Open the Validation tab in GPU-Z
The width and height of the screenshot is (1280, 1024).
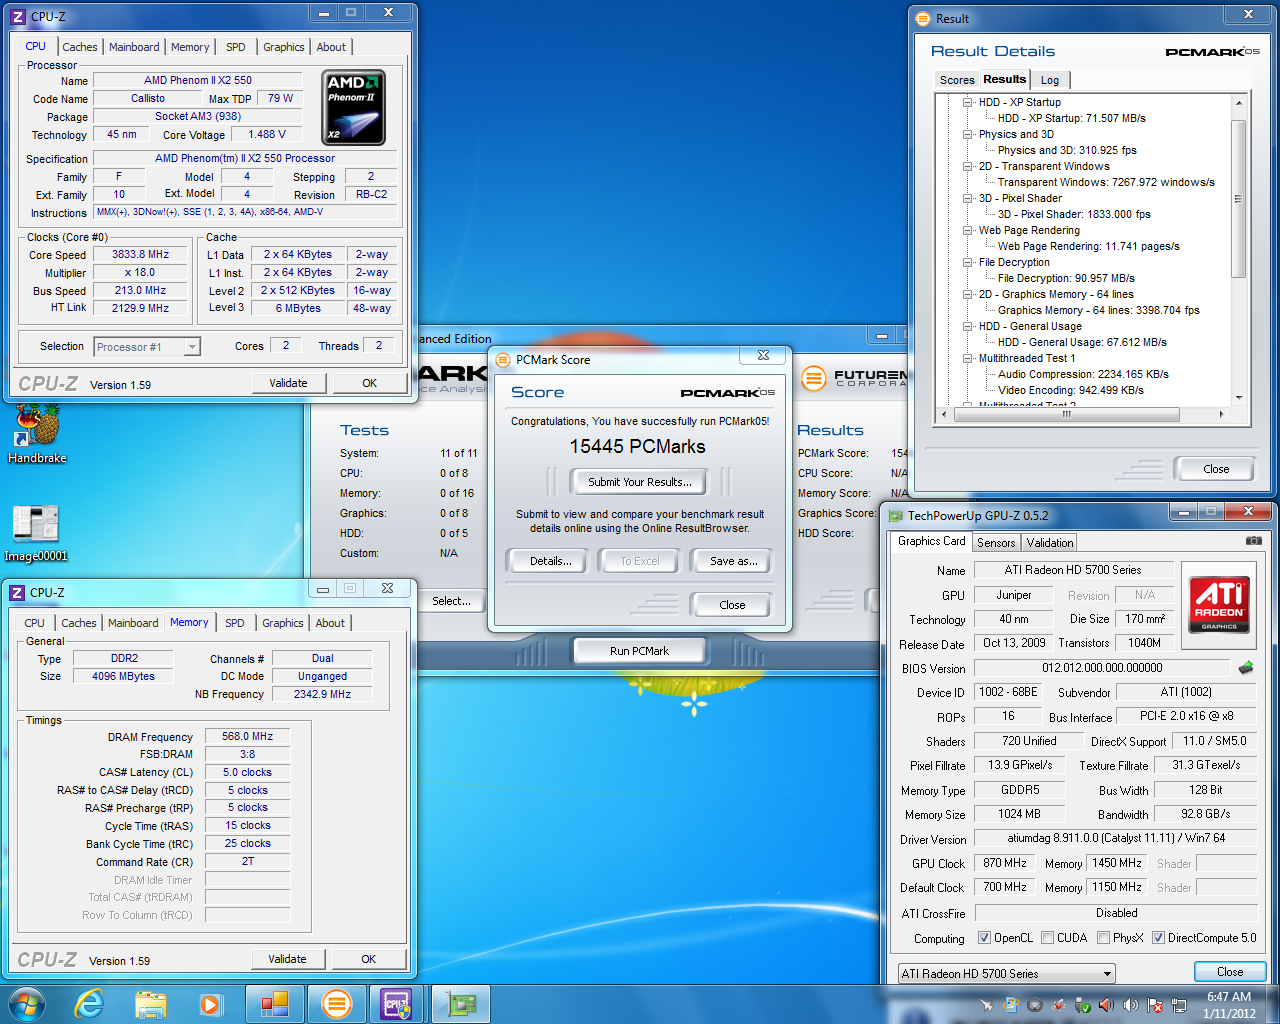(x=1050, y=543)
